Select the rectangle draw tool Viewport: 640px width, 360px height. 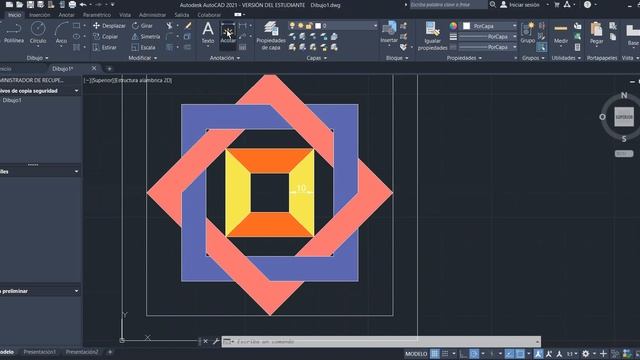tap(76, 26)
